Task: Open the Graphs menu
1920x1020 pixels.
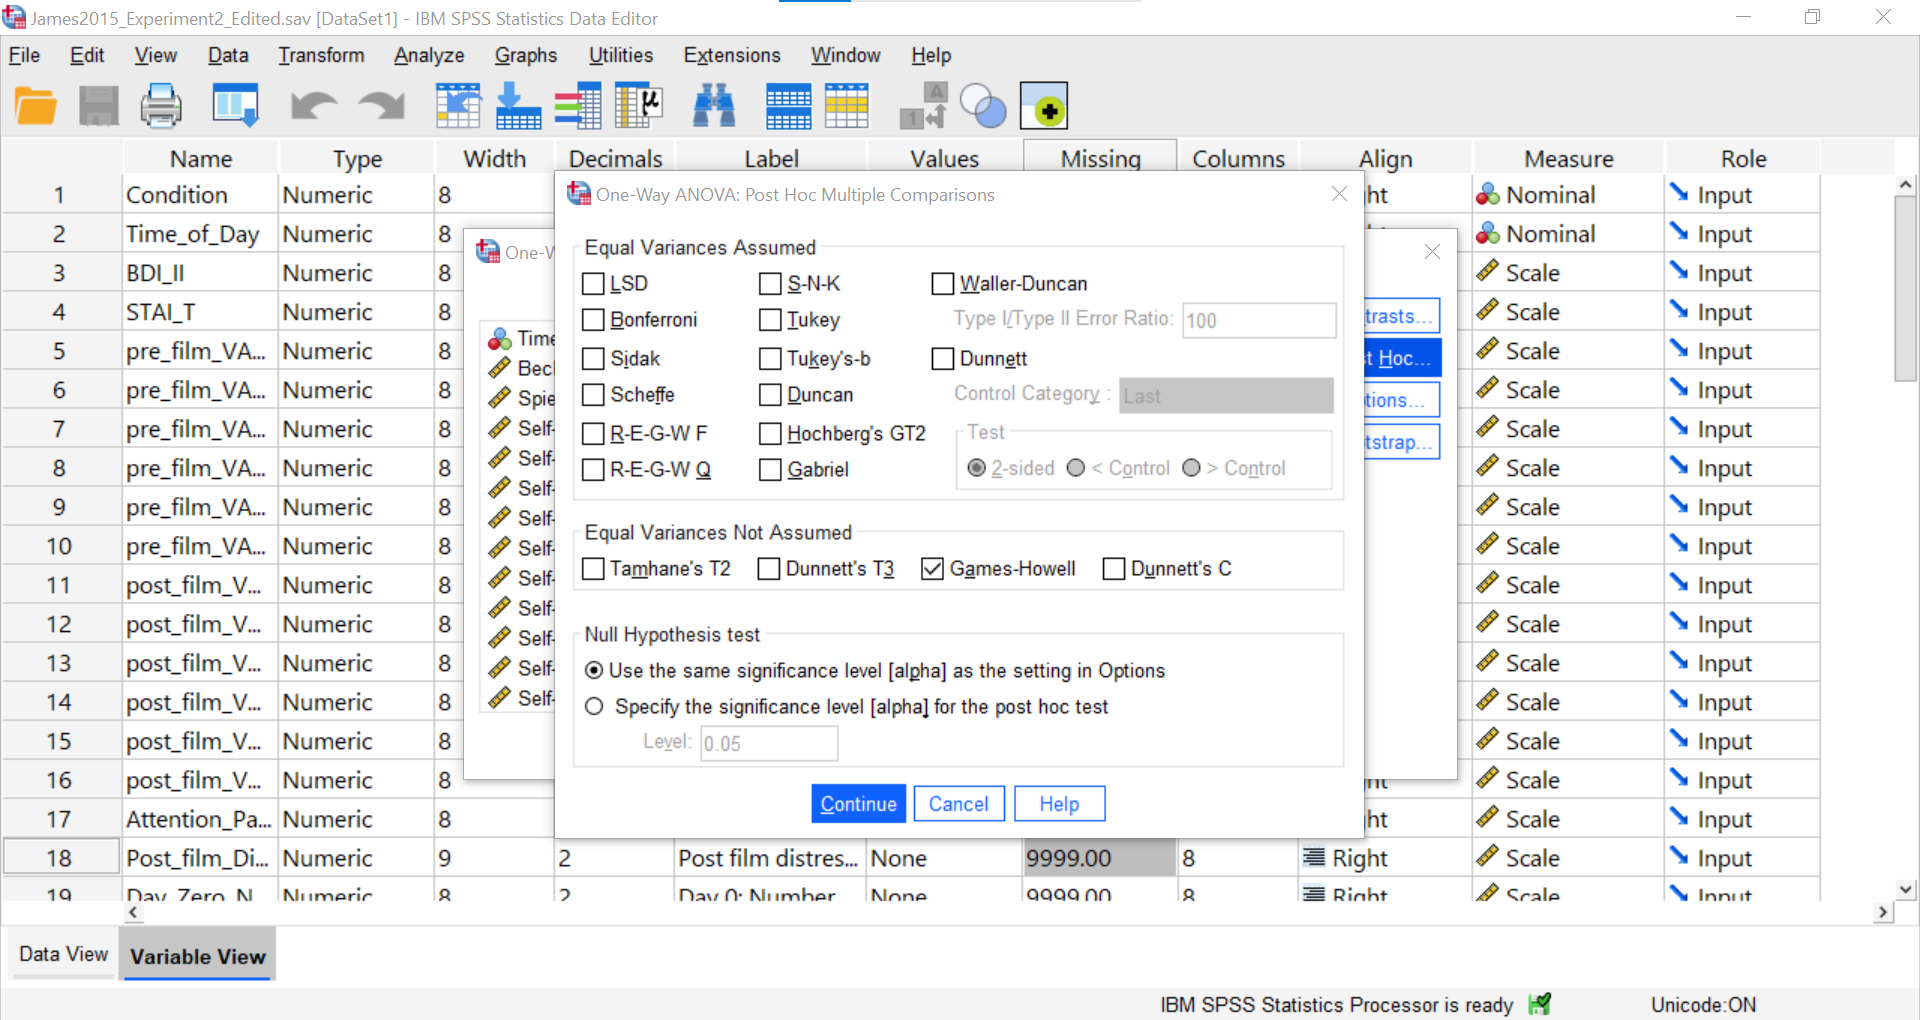Action: [x=526, y=55]
